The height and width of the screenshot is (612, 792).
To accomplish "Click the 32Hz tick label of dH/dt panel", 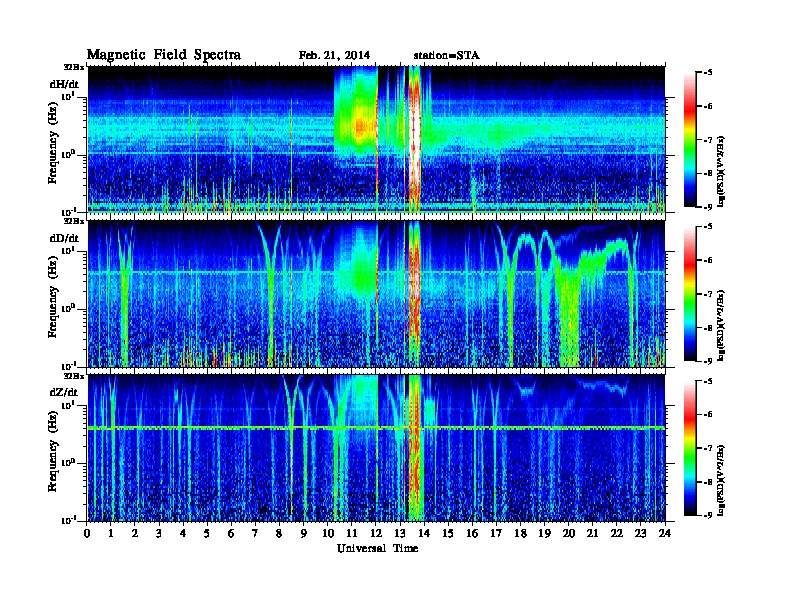I will tap(75, 67).
